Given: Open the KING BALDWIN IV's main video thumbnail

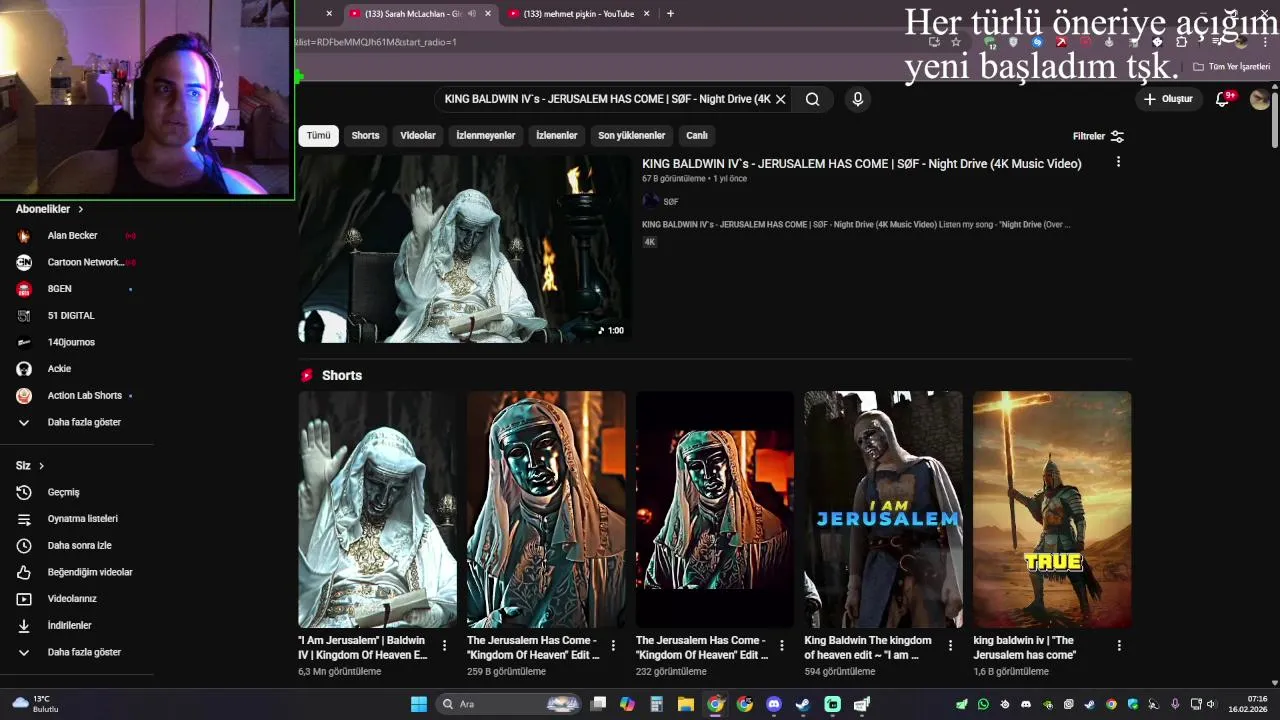Looking at the screenshot, I should click(x=464, y=249).
